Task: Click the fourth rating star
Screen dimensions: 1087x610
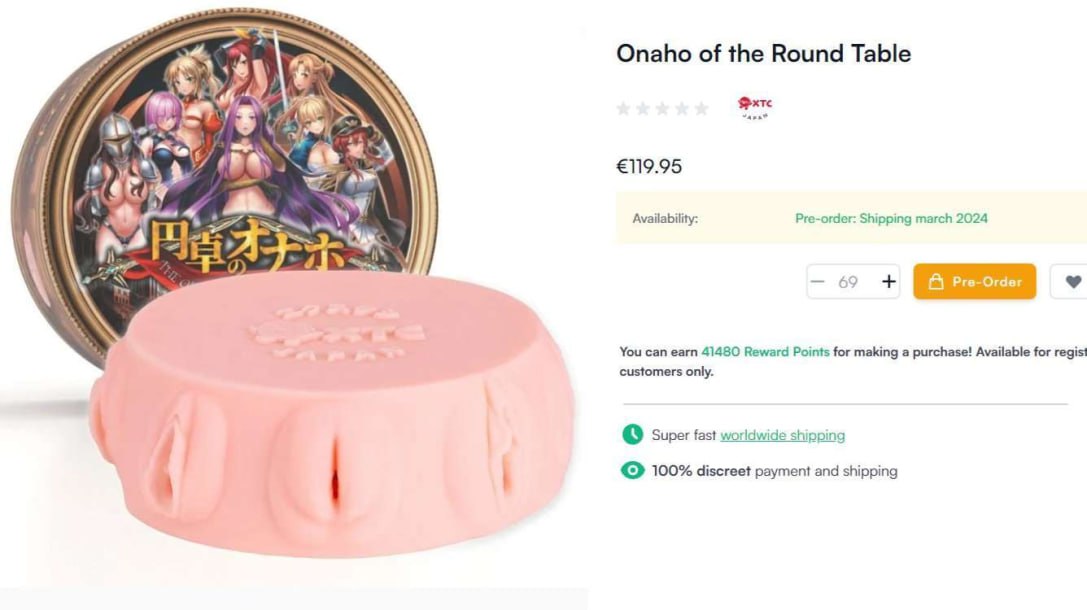Action: (682, 108)
